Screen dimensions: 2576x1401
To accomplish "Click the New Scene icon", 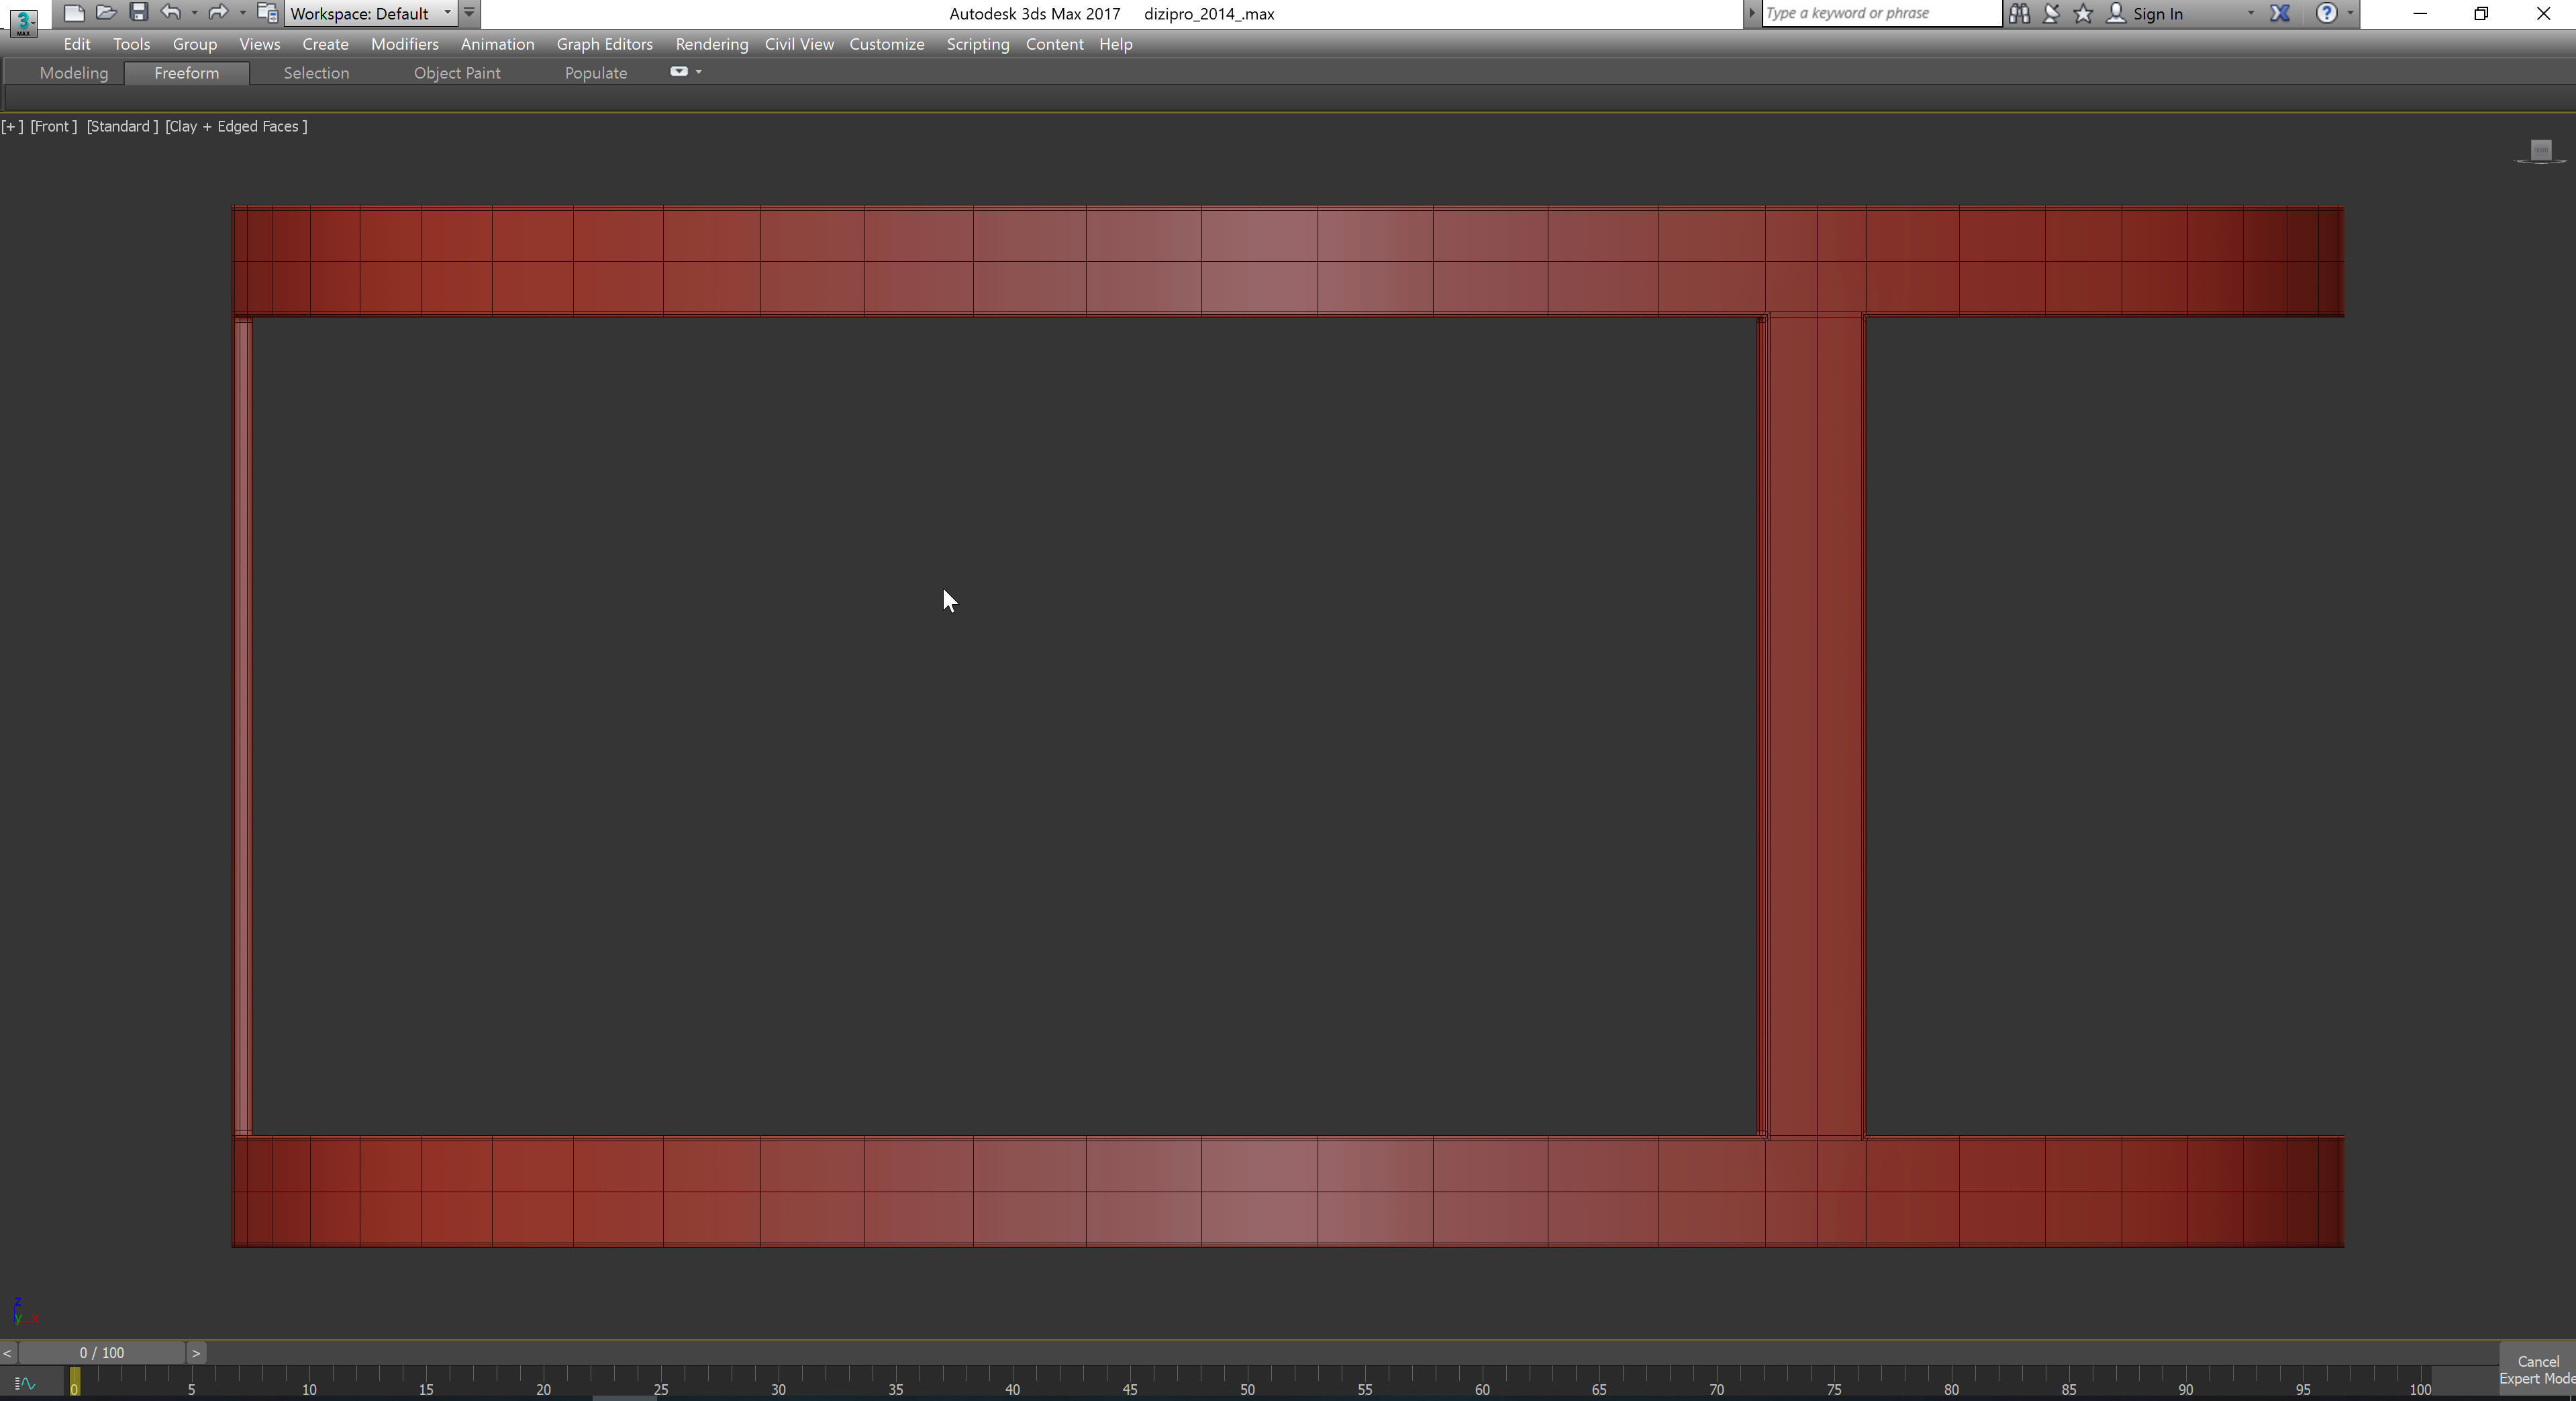I will tap(73, 13).
